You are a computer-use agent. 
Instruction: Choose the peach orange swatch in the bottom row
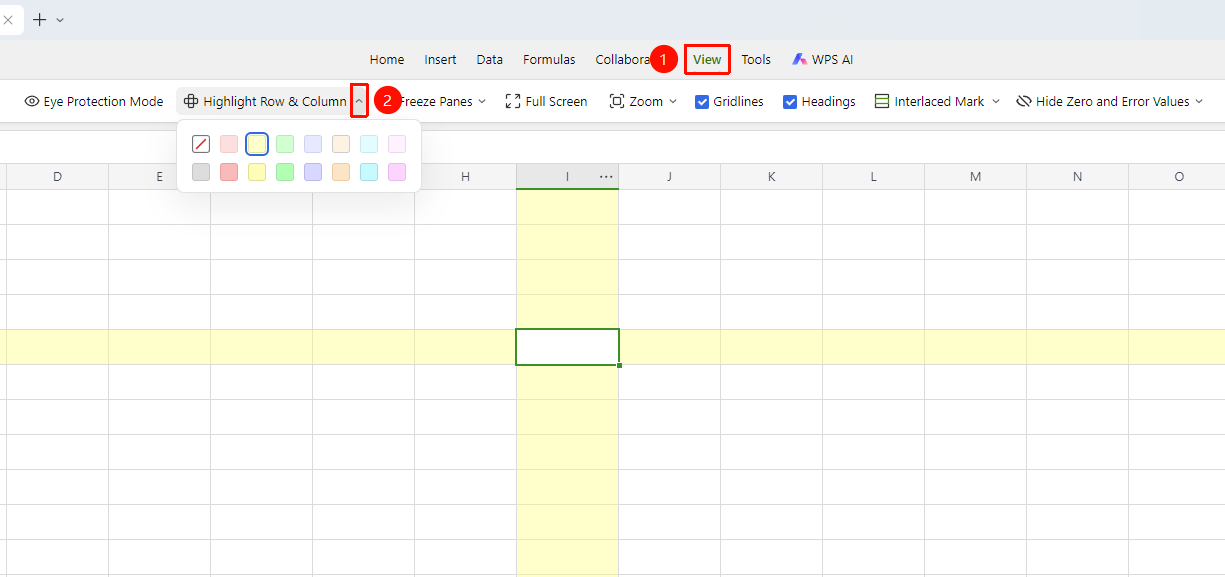pos(341,172)
